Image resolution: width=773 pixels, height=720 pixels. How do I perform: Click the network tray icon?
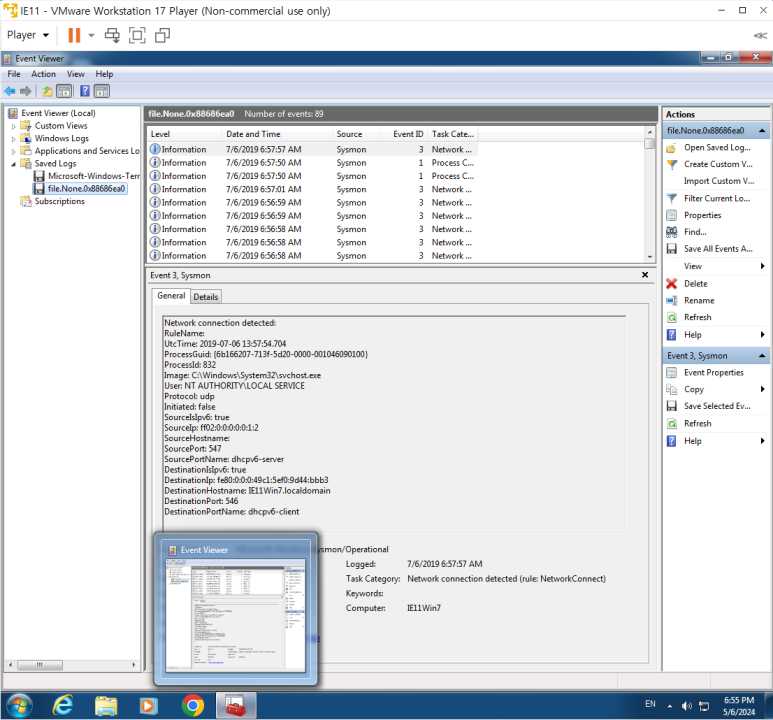click(704, 706)
